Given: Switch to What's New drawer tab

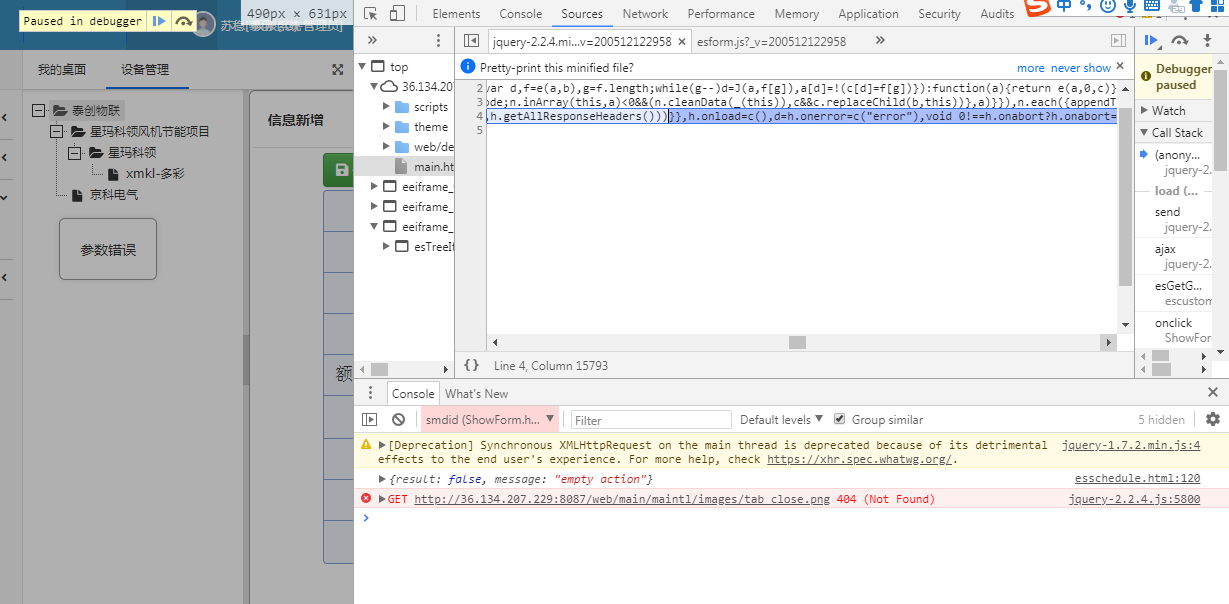Looking at the screenshot, I should (x=476, y=393).
